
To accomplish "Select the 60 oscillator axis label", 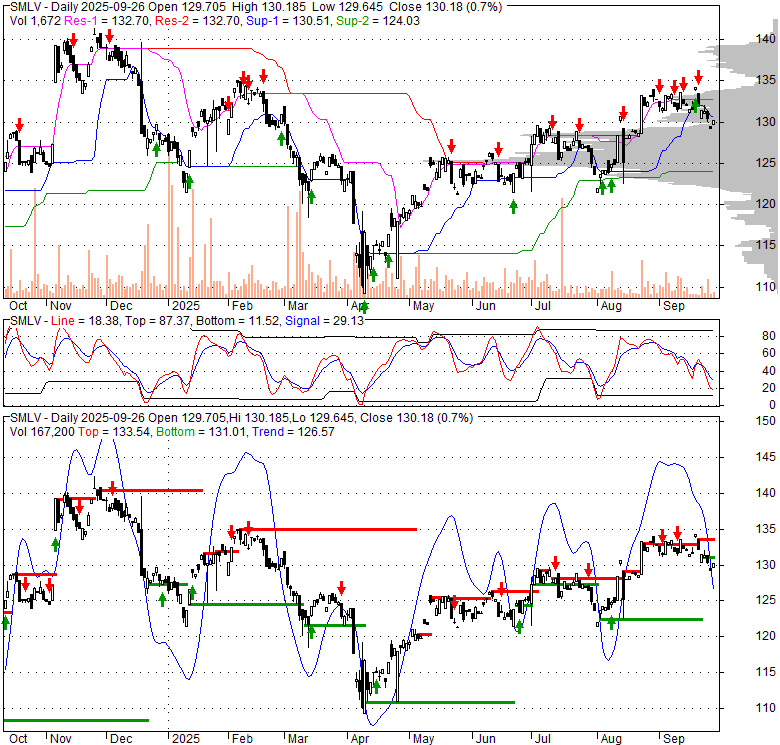I will click(x=769, y=353).
